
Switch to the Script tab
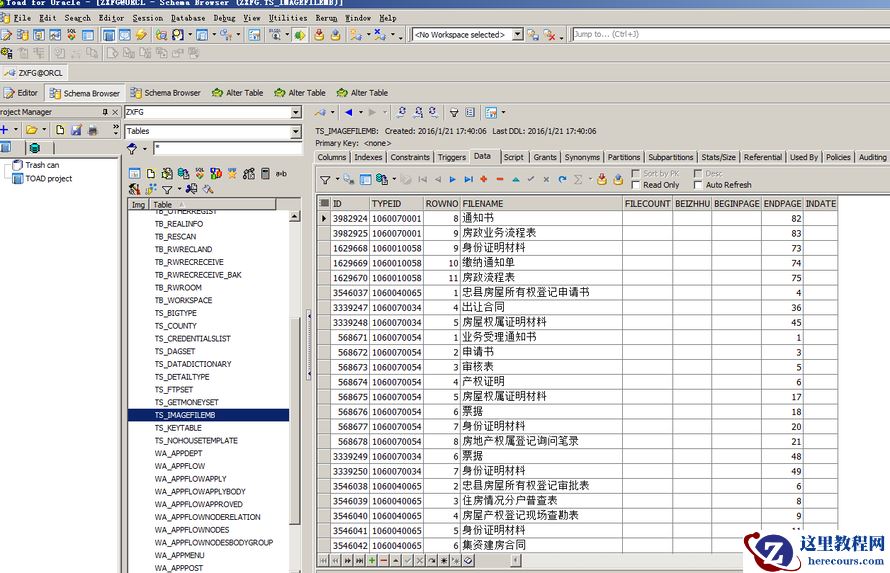(x=513, y=157)
